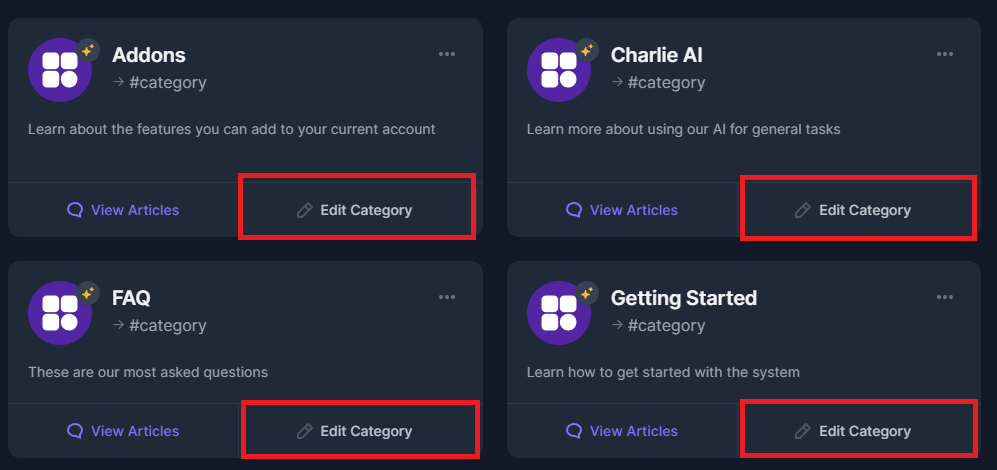Screen dimensions: 997x470
Task: Open the three-dot menu on Getting Started card
Action: [945, 297]
